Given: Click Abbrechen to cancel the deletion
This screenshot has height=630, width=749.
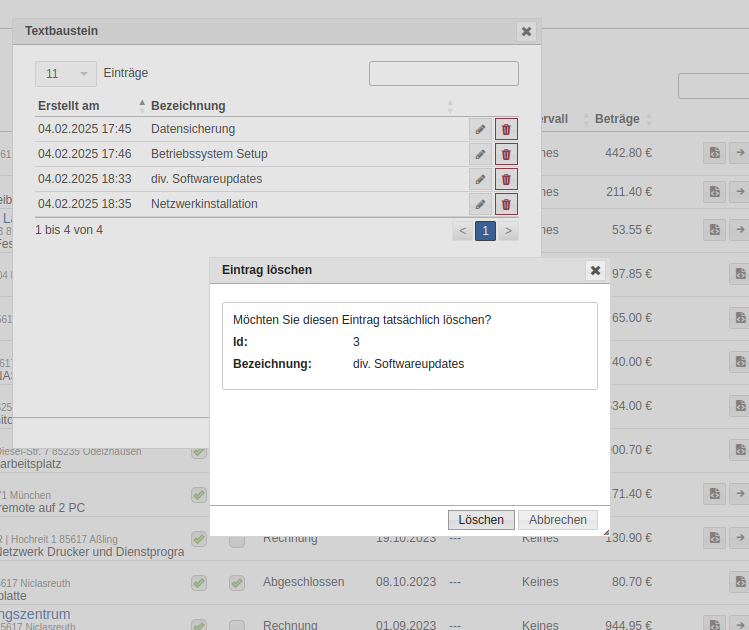Looking at the screenshot, I should (557, 520).
